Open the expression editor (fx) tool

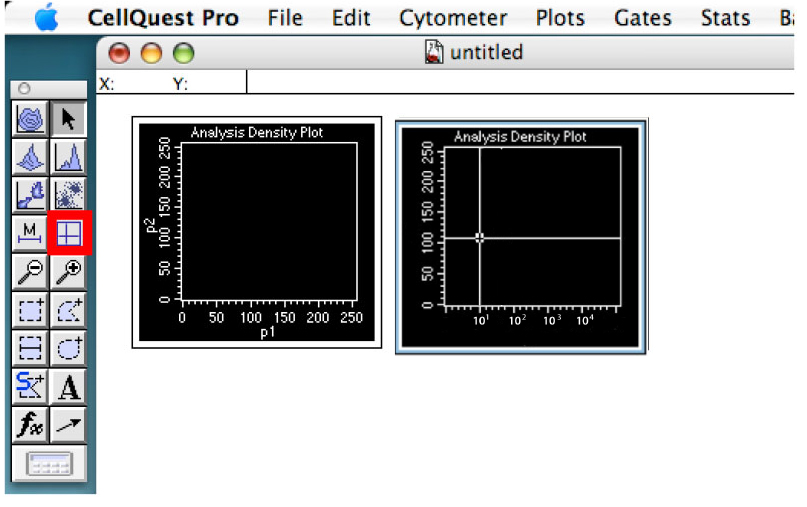point(30,425)
